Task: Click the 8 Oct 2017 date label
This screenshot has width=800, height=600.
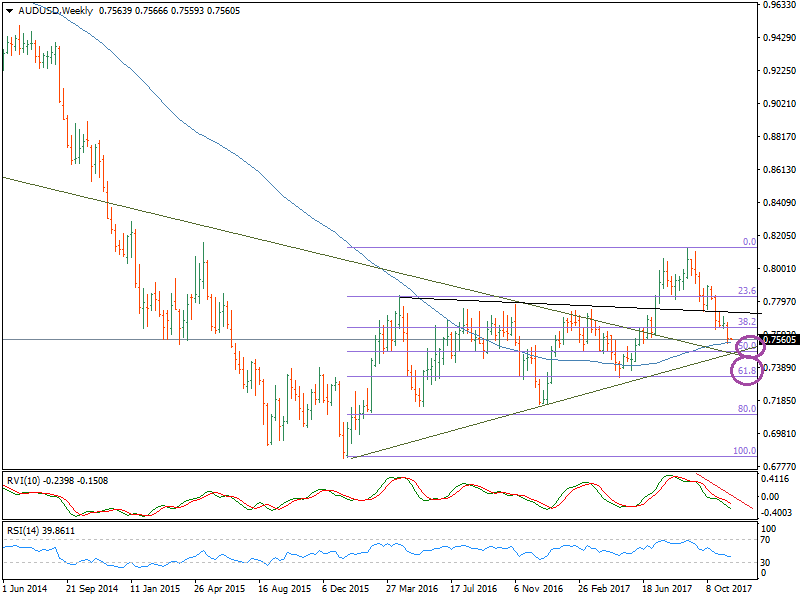Action: click(729, 589)
